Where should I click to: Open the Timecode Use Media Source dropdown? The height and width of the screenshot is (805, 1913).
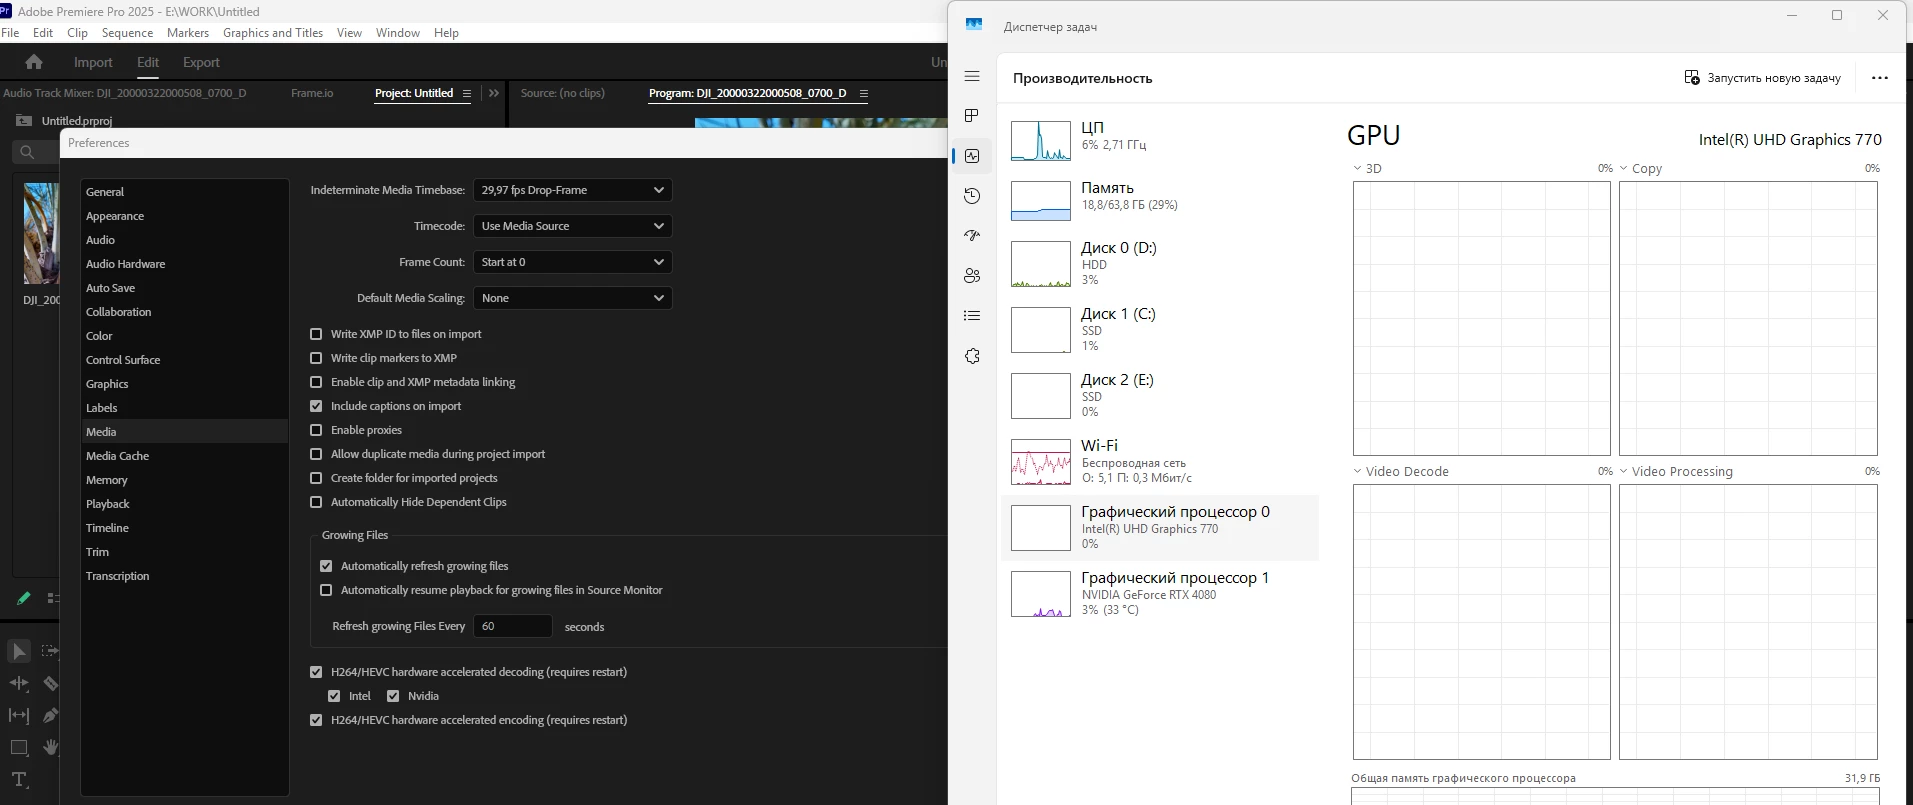(573, 226)
